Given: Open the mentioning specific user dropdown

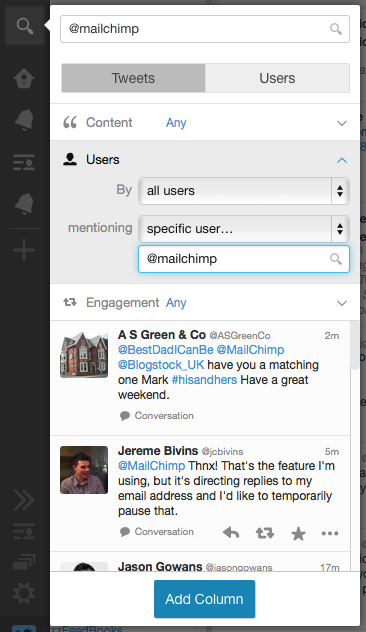Looking at the screenshot, I should (x=243, y=229).
